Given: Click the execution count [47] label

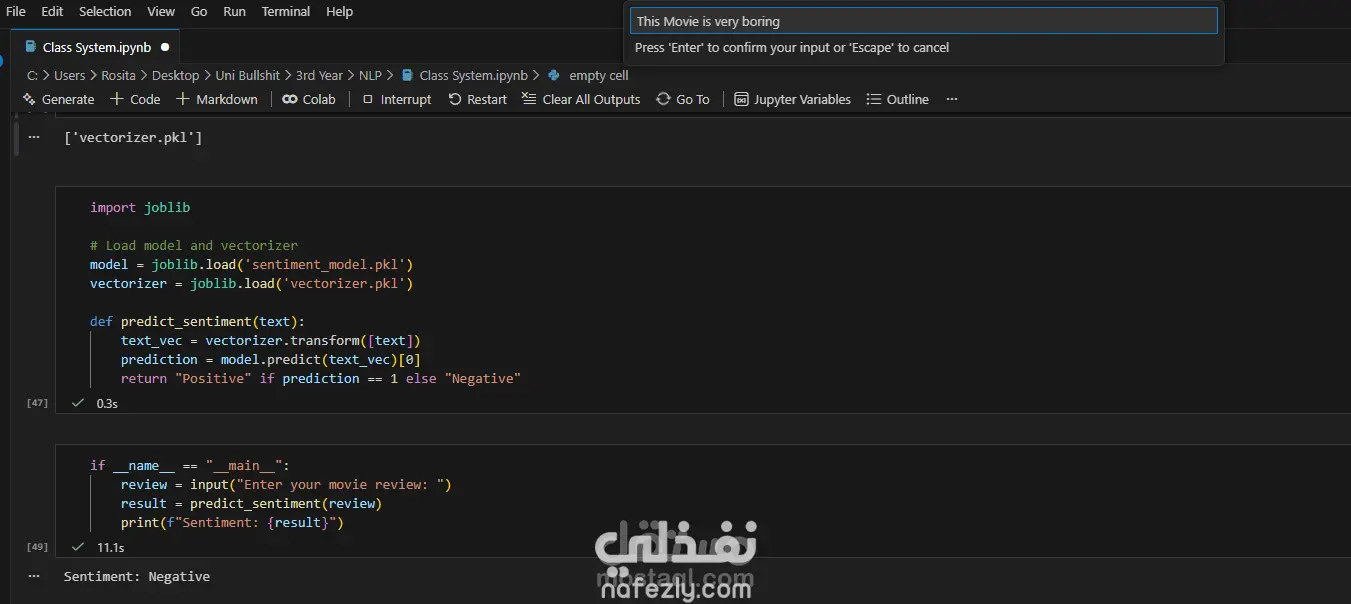Looking at the screenshot, I should pyautogui.click(x=38, y=402).
